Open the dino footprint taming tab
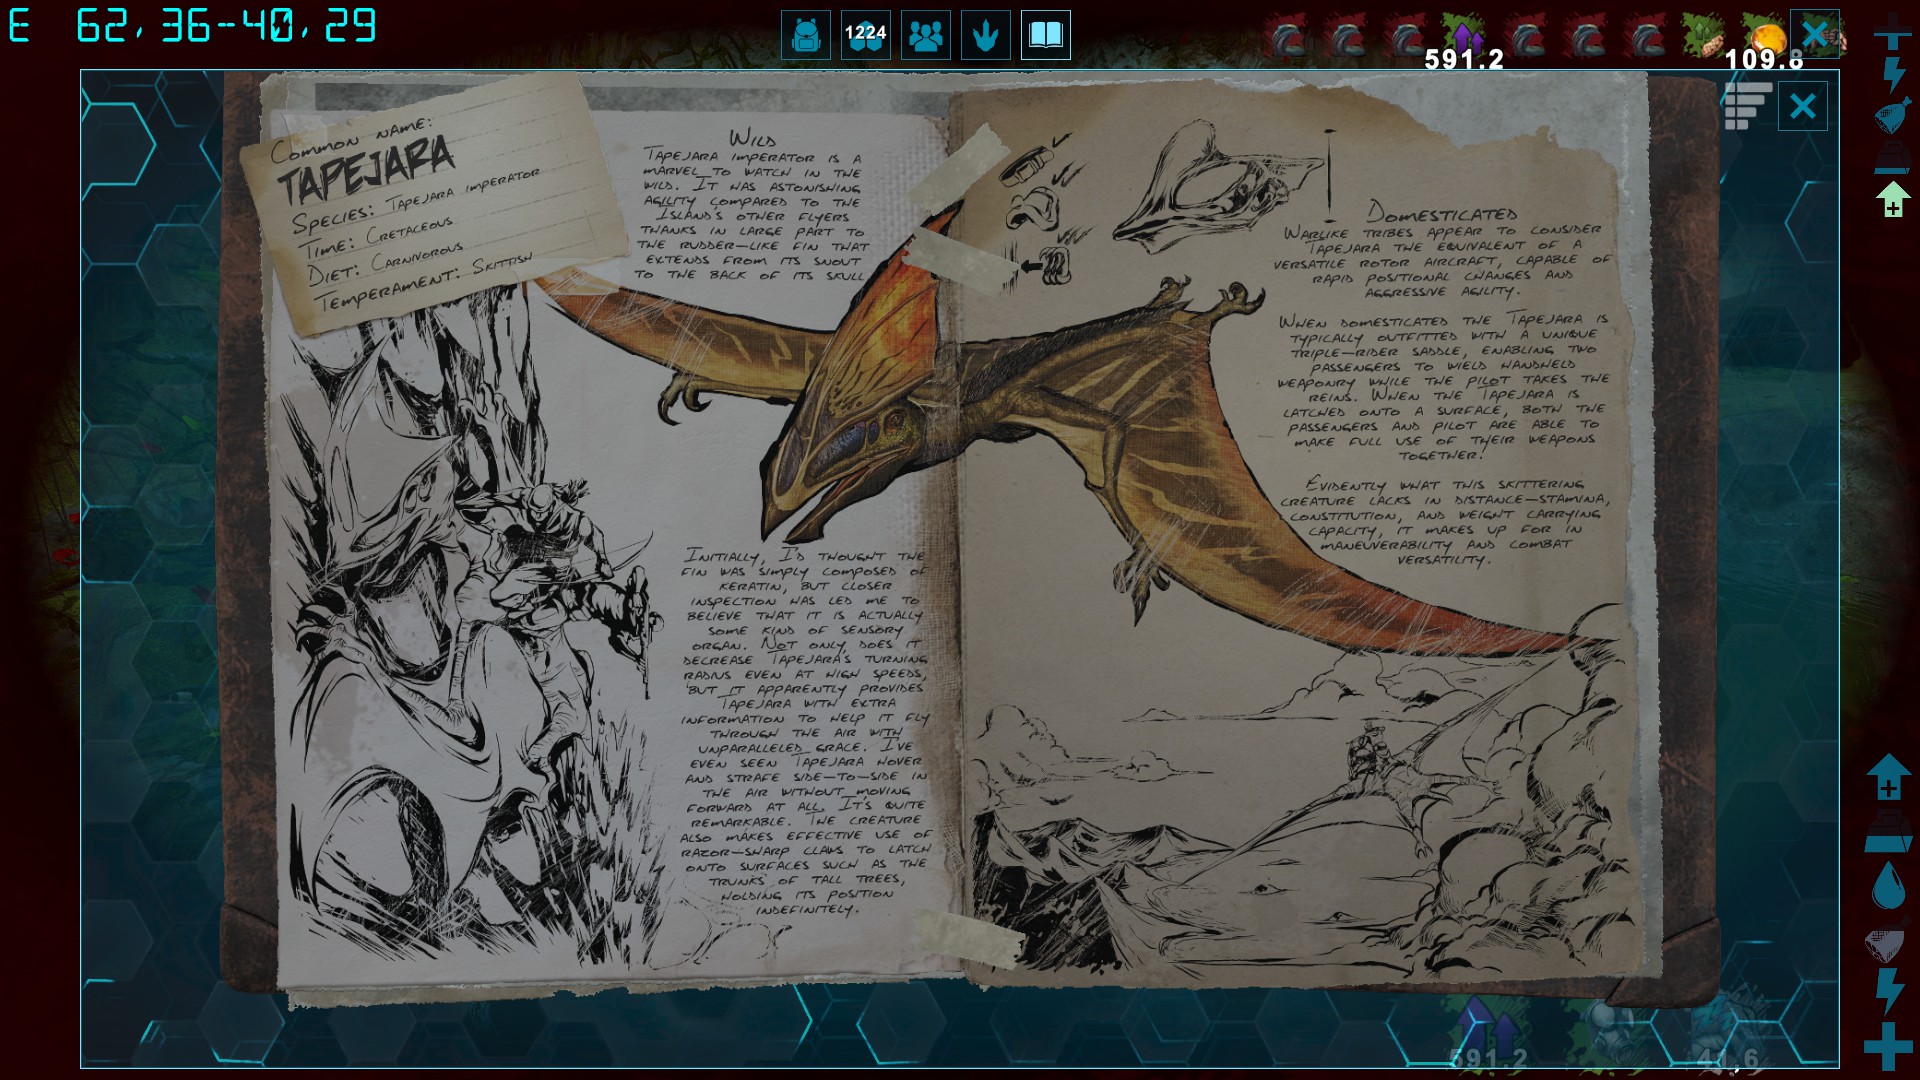 pyautogui.click(x=986, y=36)
